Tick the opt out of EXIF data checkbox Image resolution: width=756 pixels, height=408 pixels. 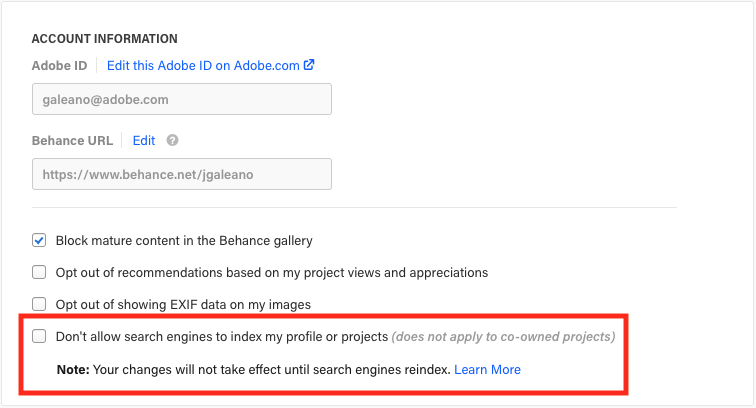tap(39, 304)
